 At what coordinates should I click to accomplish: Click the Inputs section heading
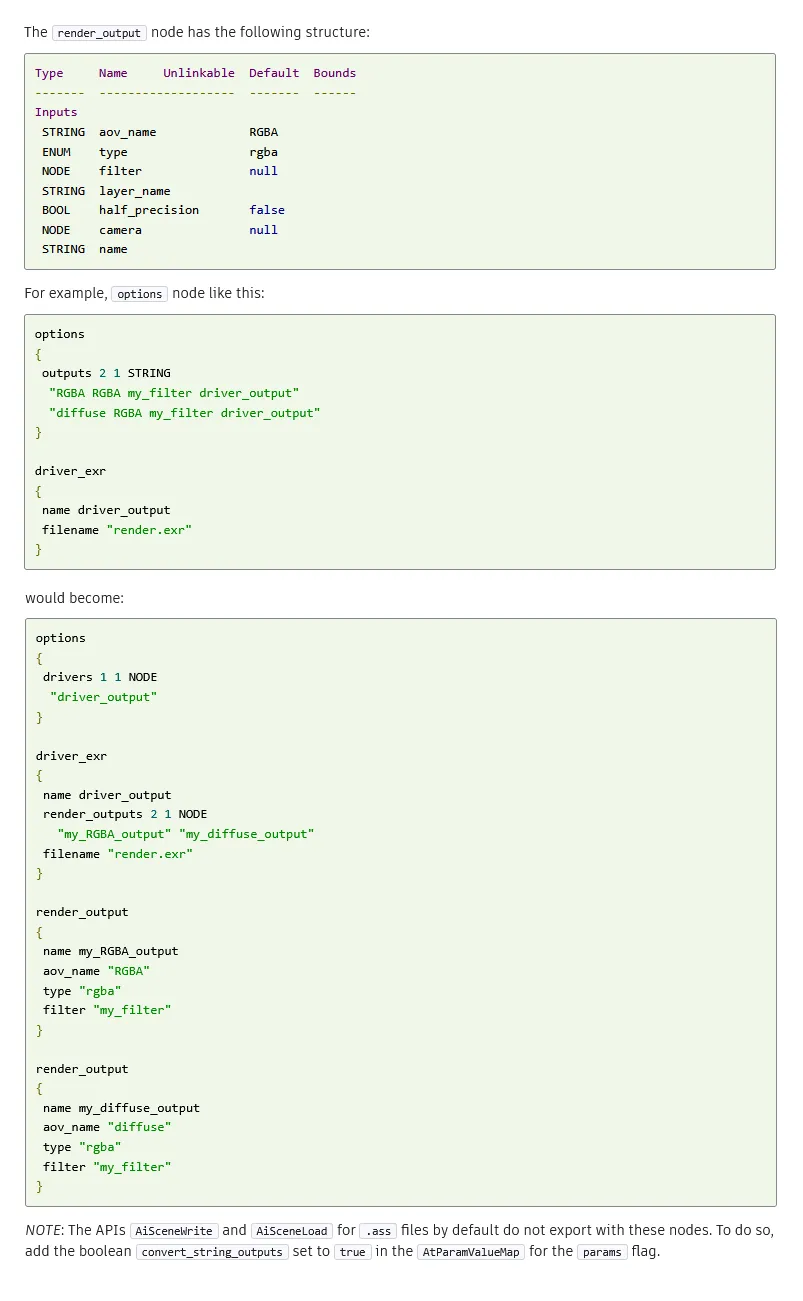pyautogui.click(x=56, y=112)
